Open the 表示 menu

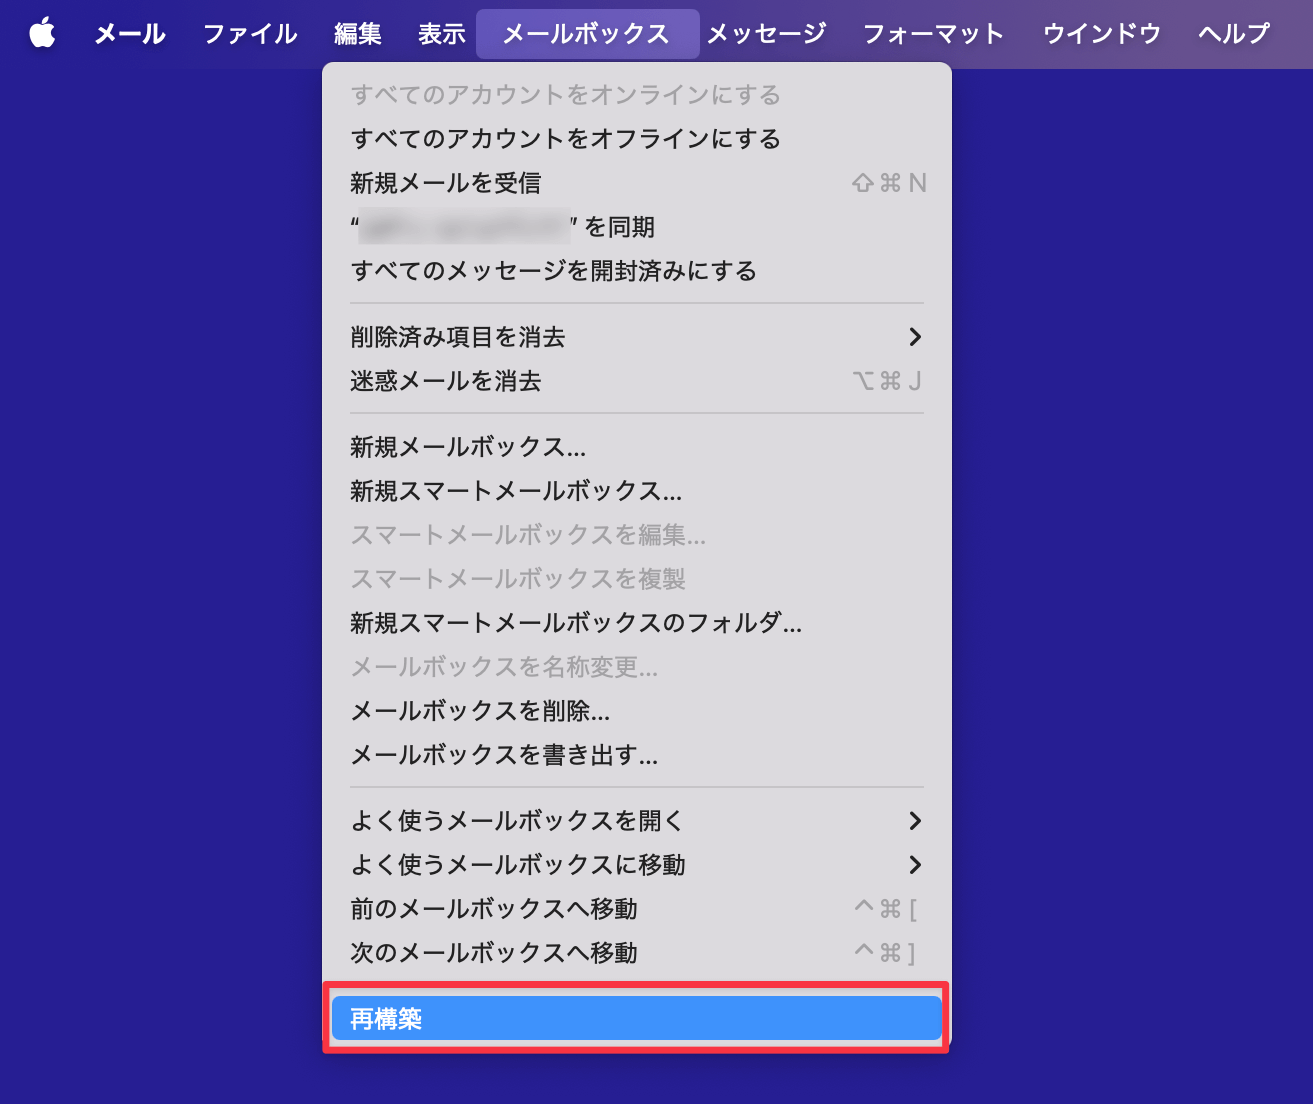click(x=442, y=34)
